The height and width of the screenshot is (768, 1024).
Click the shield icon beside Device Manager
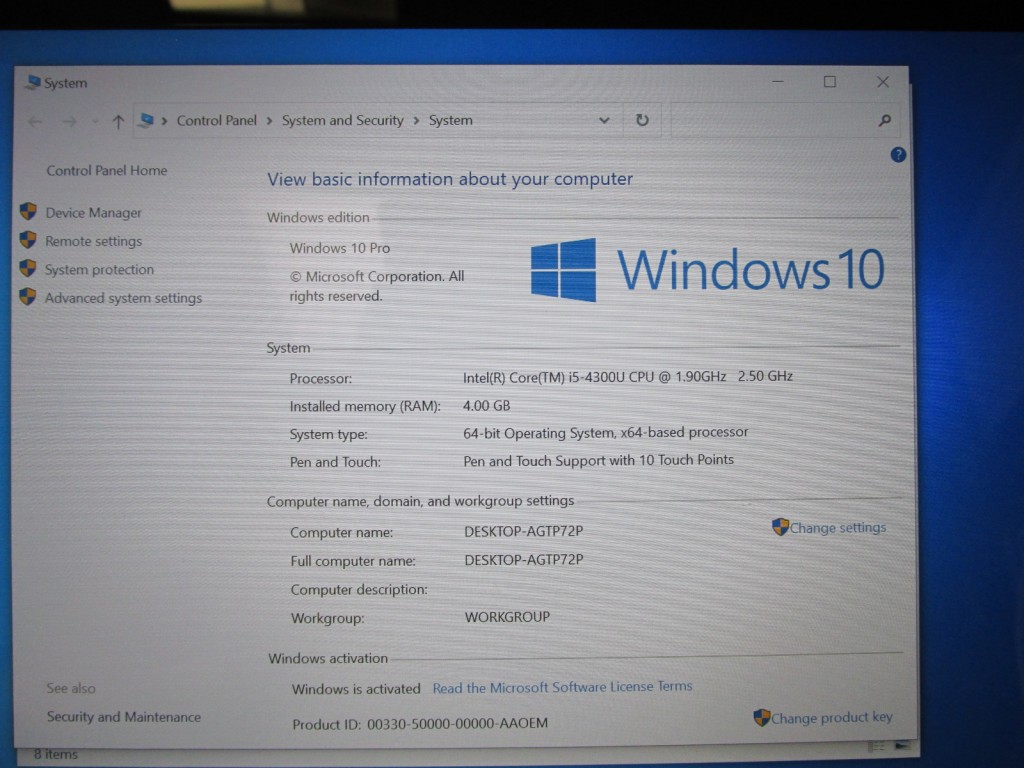28,211
